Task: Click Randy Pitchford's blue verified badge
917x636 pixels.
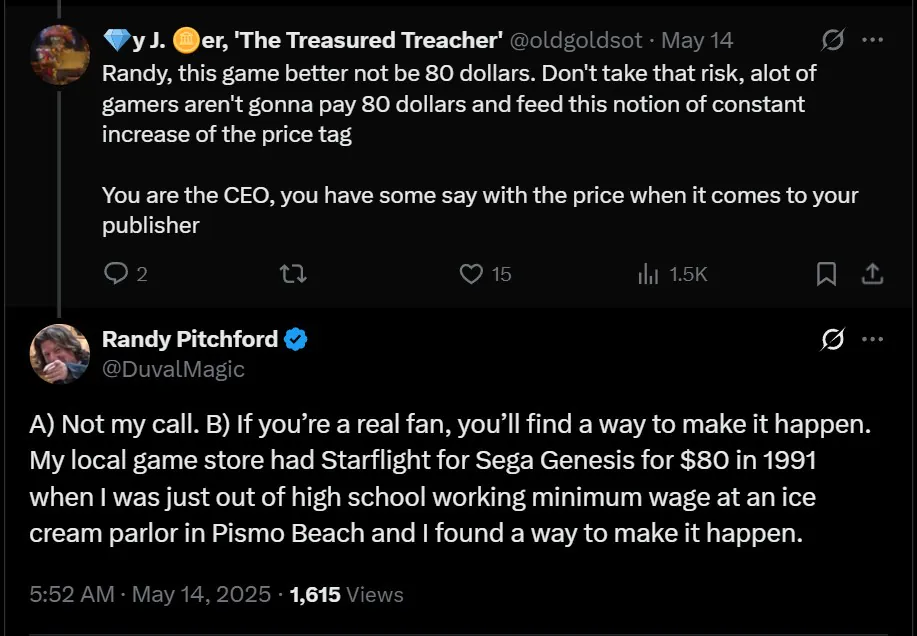Action: pyautogui.click(x=296, y=340)
